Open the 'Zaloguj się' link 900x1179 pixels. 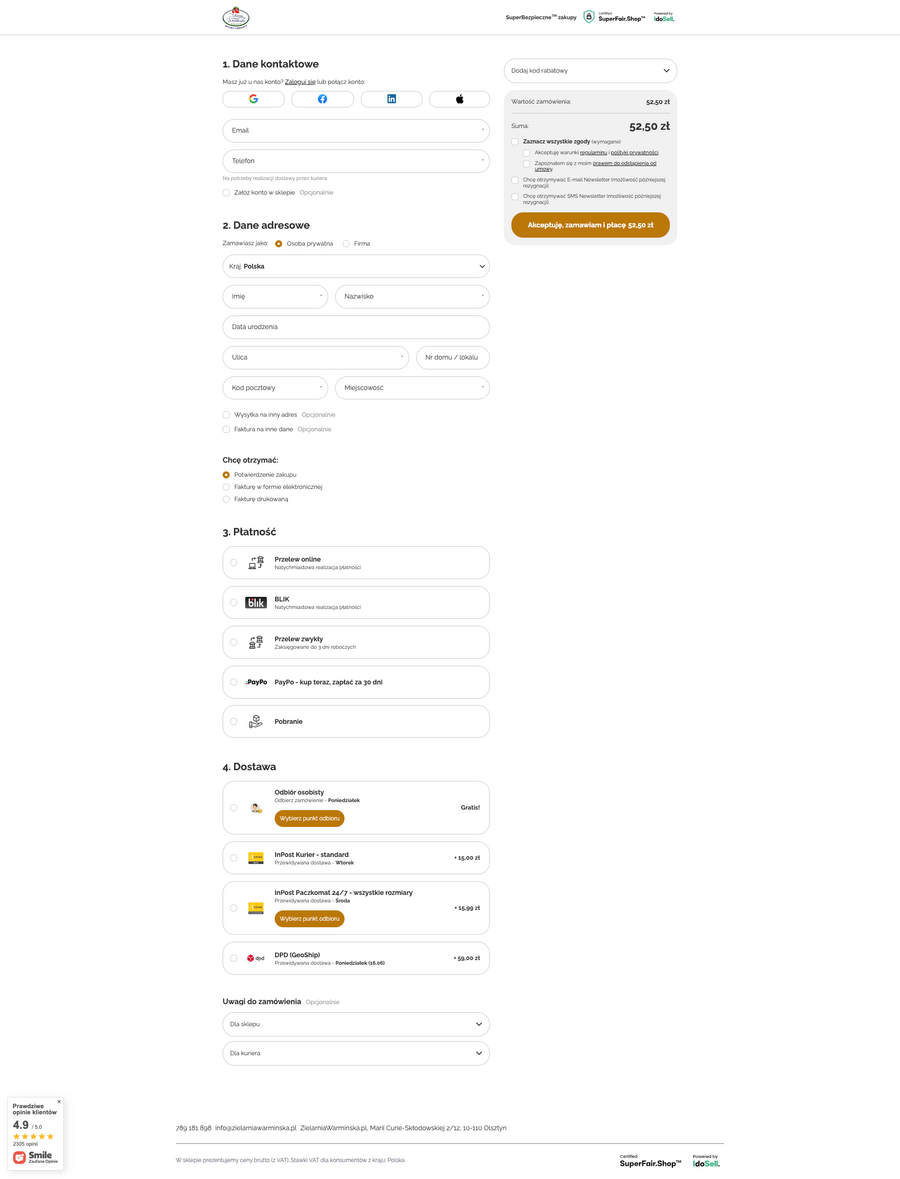pos(300,81)
